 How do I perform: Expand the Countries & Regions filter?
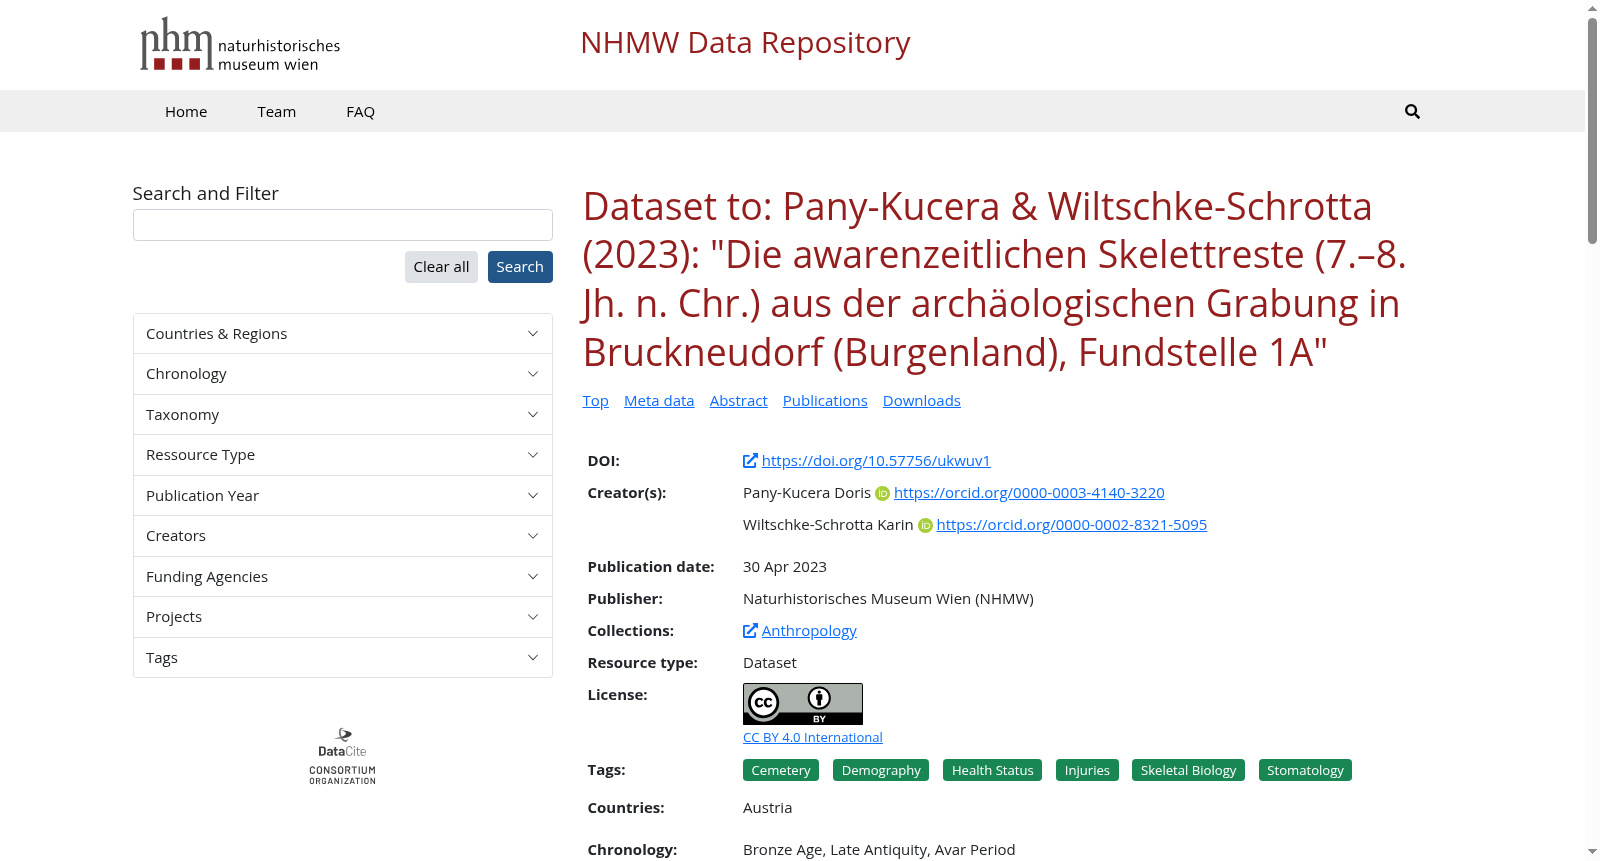point(343,334)
